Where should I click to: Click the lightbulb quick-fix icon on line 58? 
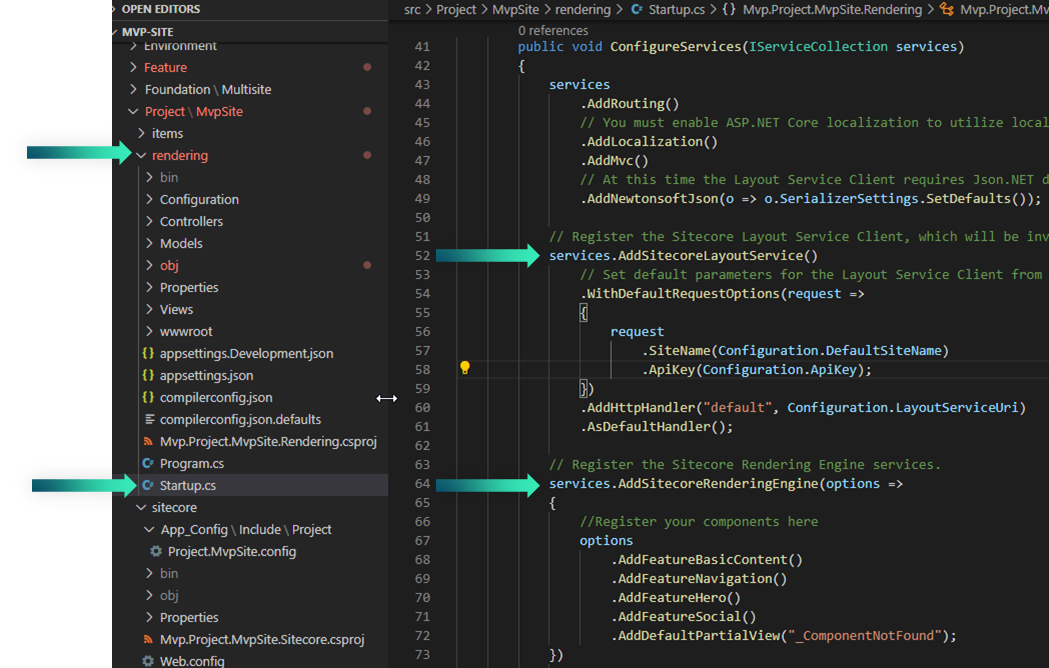tap(465, 368)
